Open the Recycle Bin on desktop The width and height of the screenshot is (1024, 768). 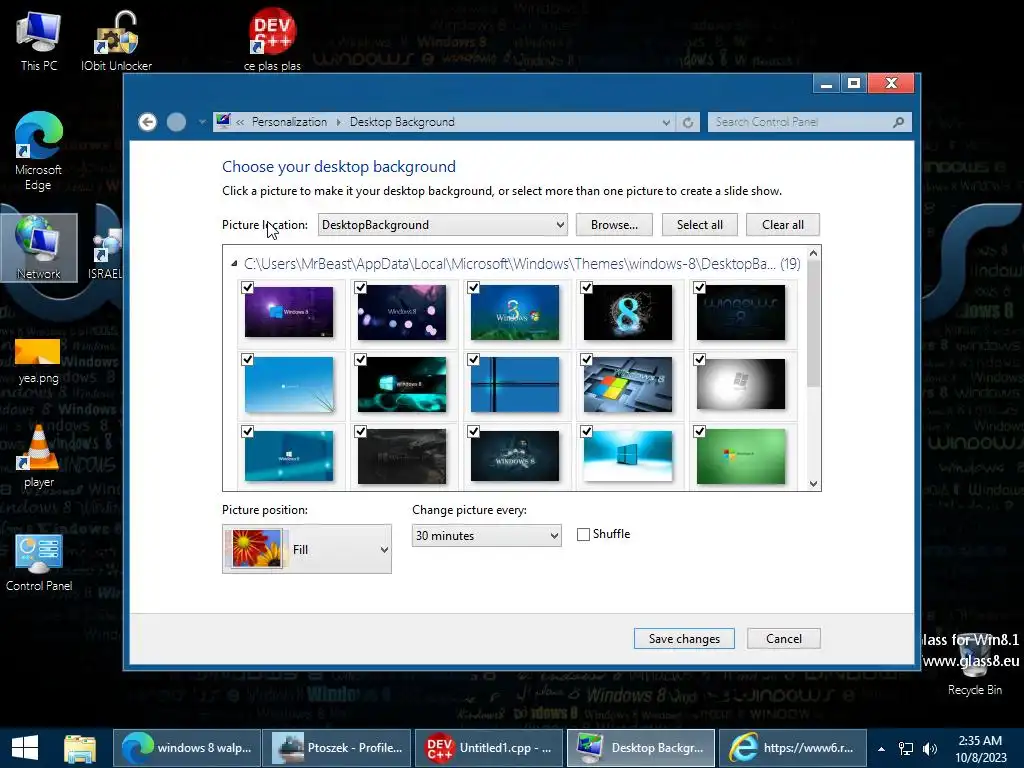tap(974, 665)
